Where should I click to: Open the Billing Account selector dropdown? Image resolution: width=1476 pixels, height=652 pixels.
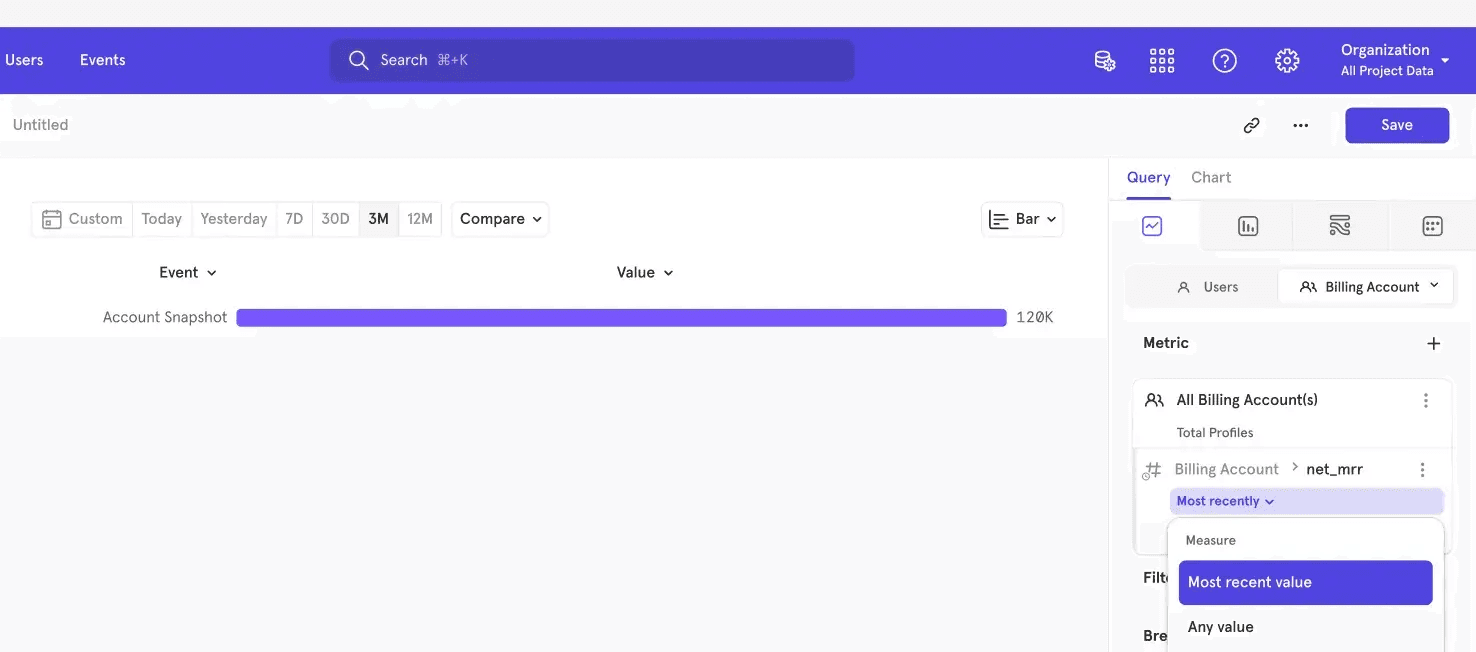tap(1365, 287)
